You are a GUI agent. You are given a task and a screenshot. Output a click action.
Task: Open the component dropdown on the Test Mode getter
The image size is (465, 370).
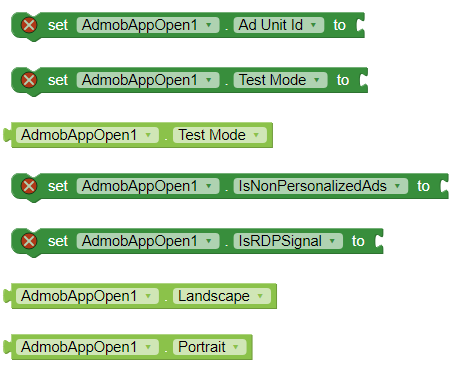[x=87, y=135]
